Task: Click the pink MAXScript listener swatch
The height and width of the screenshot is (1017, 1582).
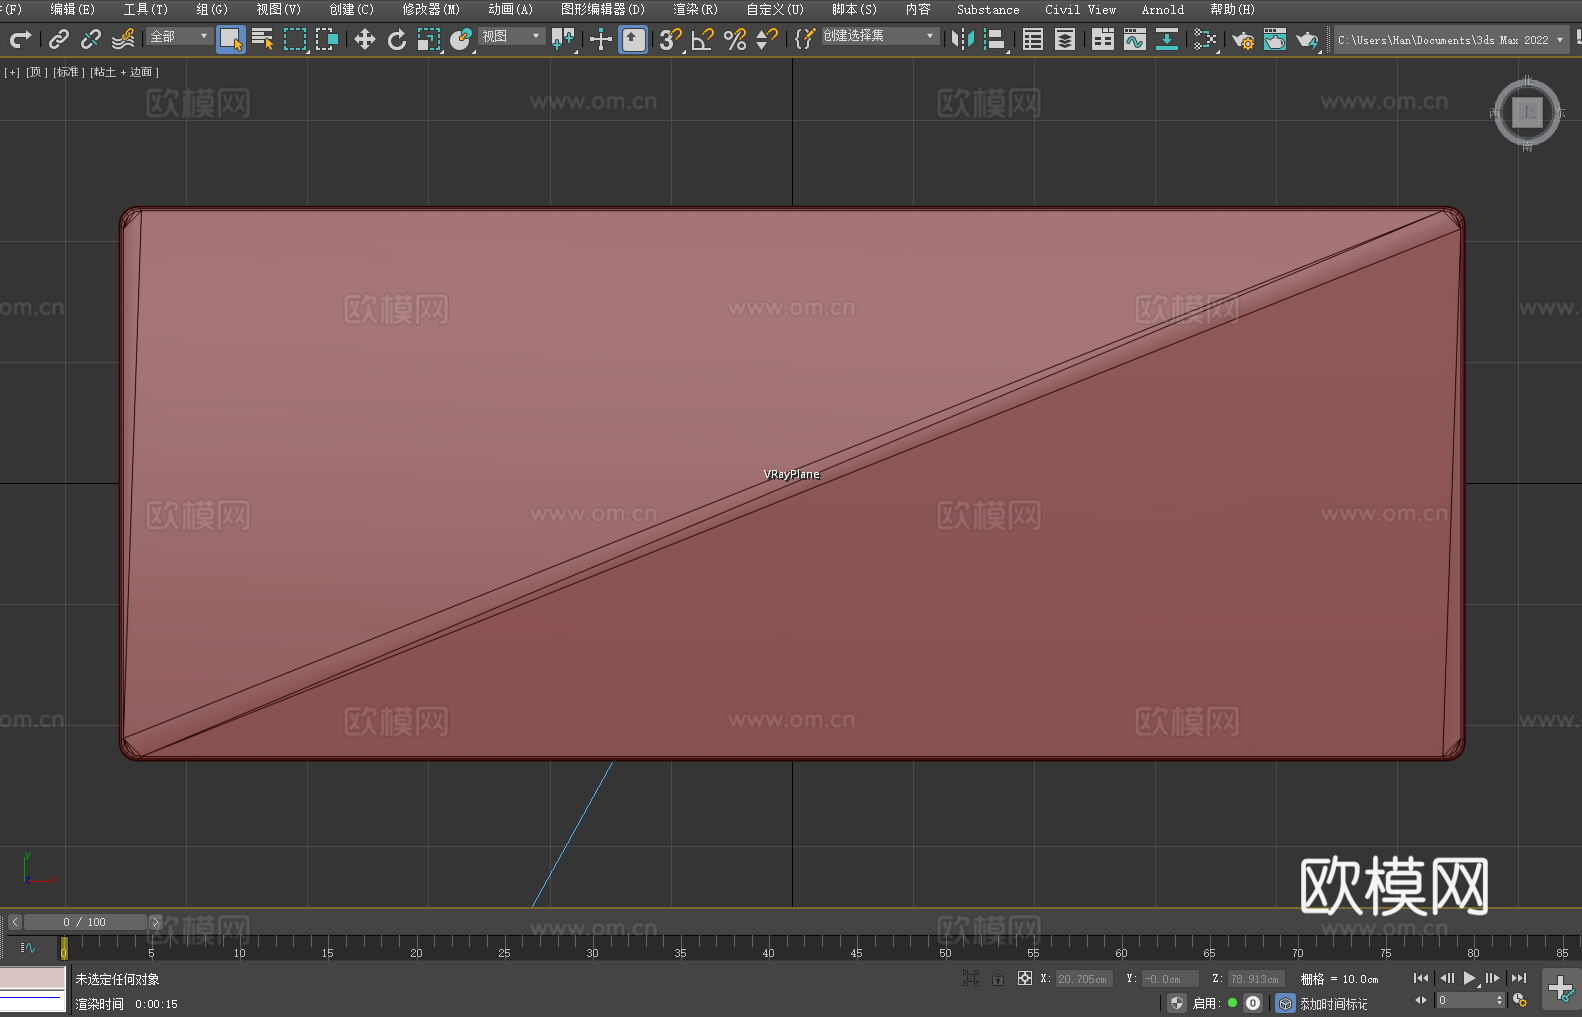Action: 32,978
